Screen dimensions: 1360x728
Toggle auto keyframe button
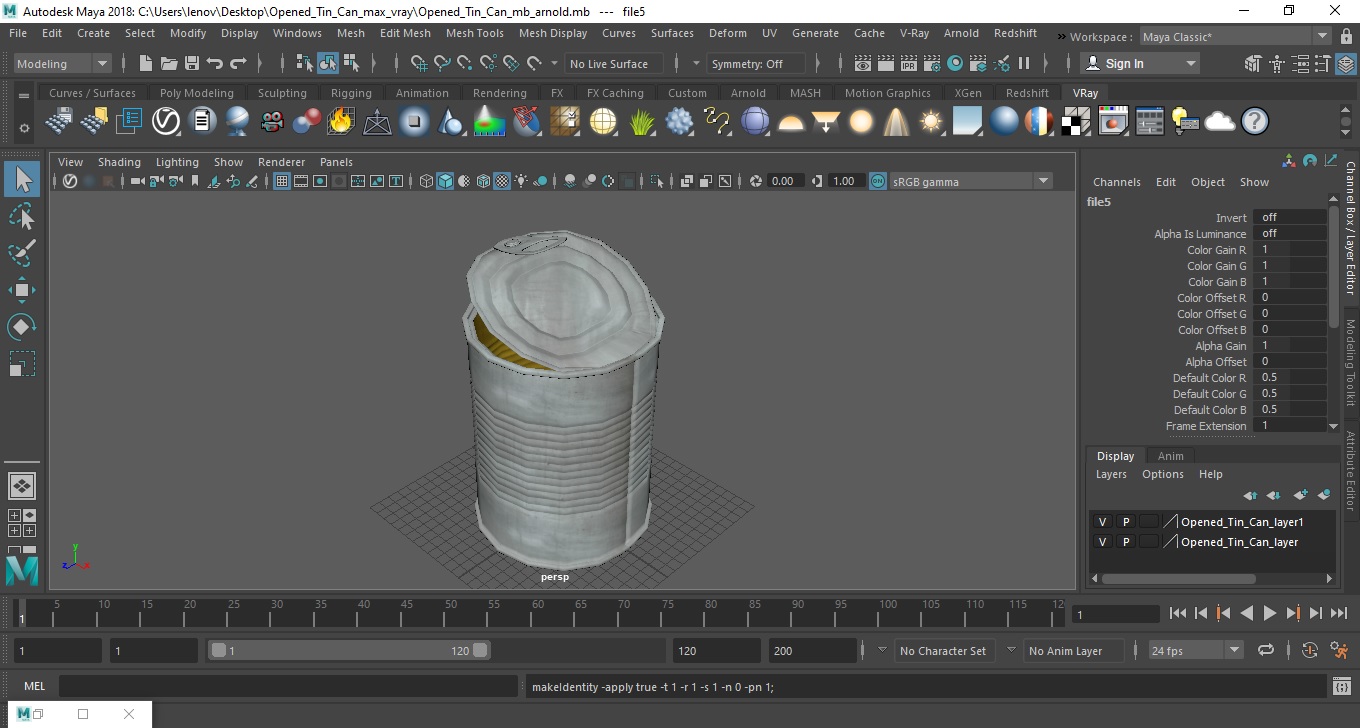1311,650
